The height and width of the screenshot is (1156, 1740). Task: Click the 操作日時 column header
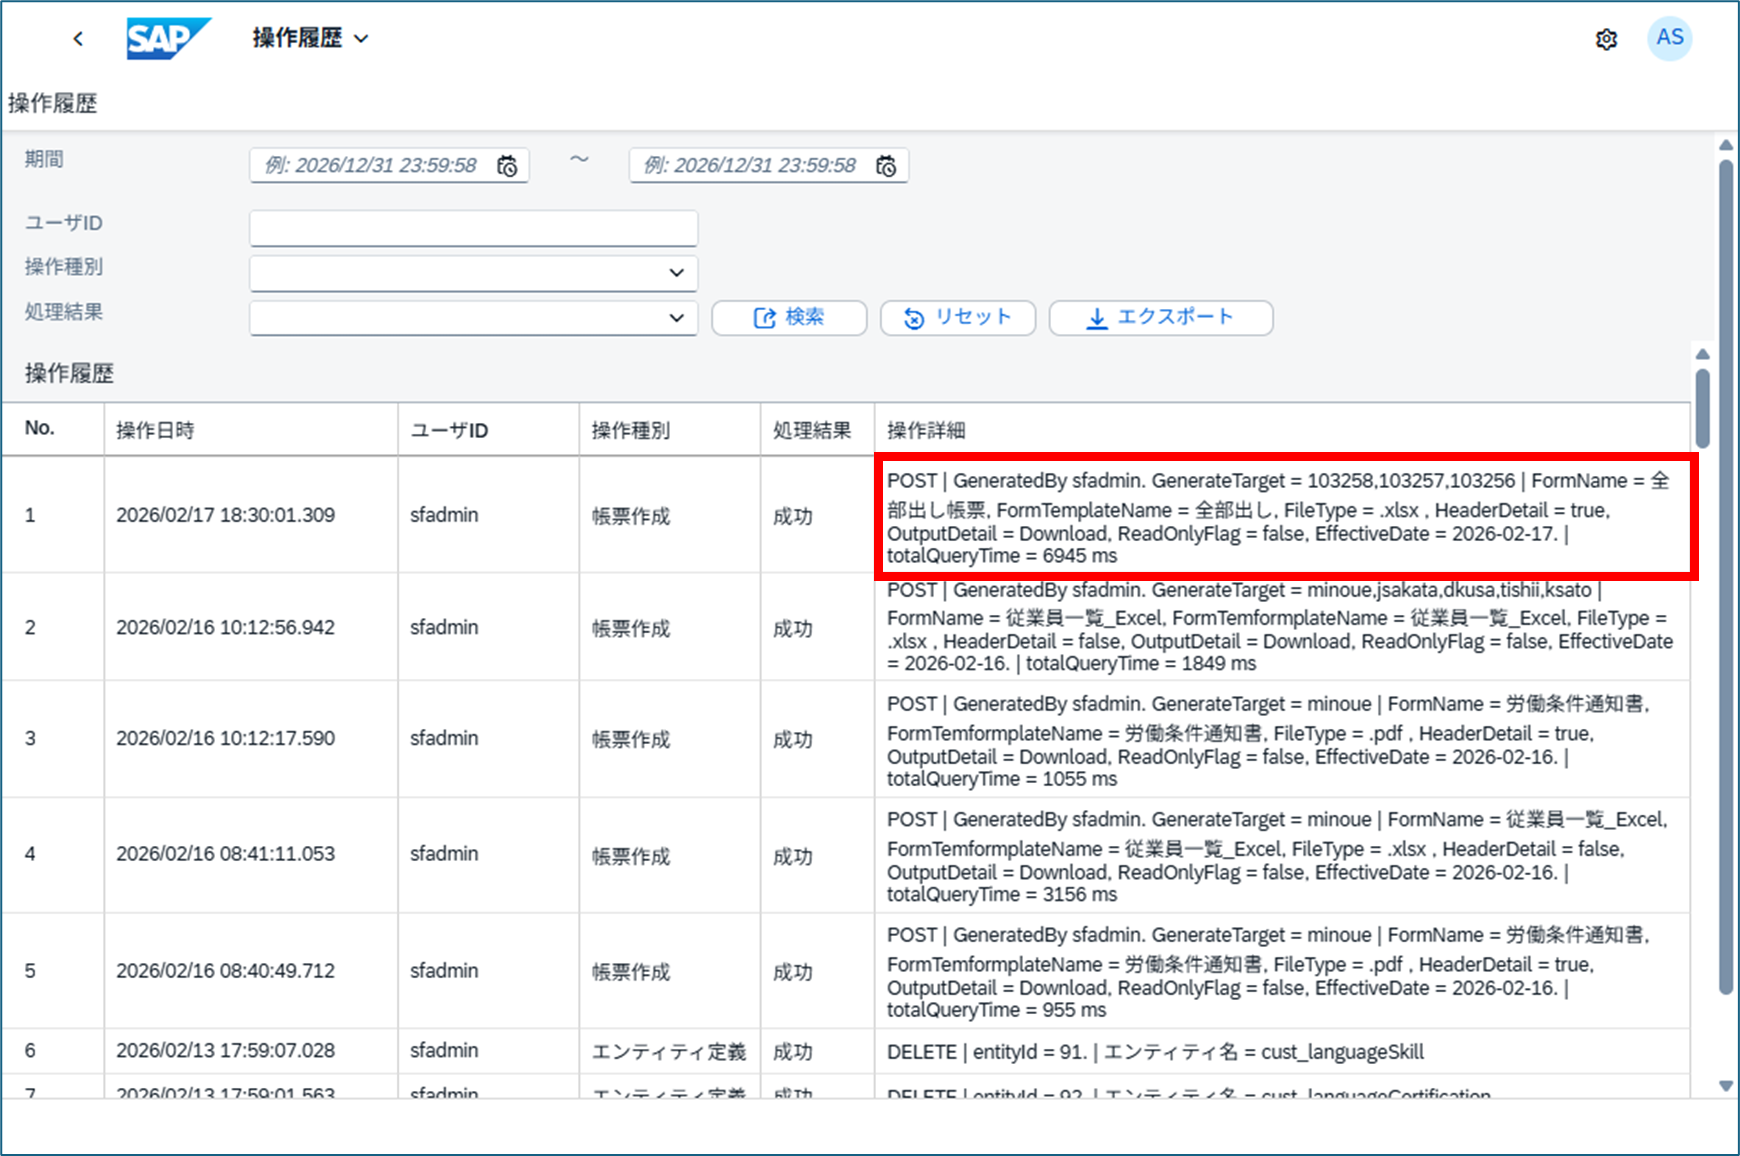(x=155, y=430)
